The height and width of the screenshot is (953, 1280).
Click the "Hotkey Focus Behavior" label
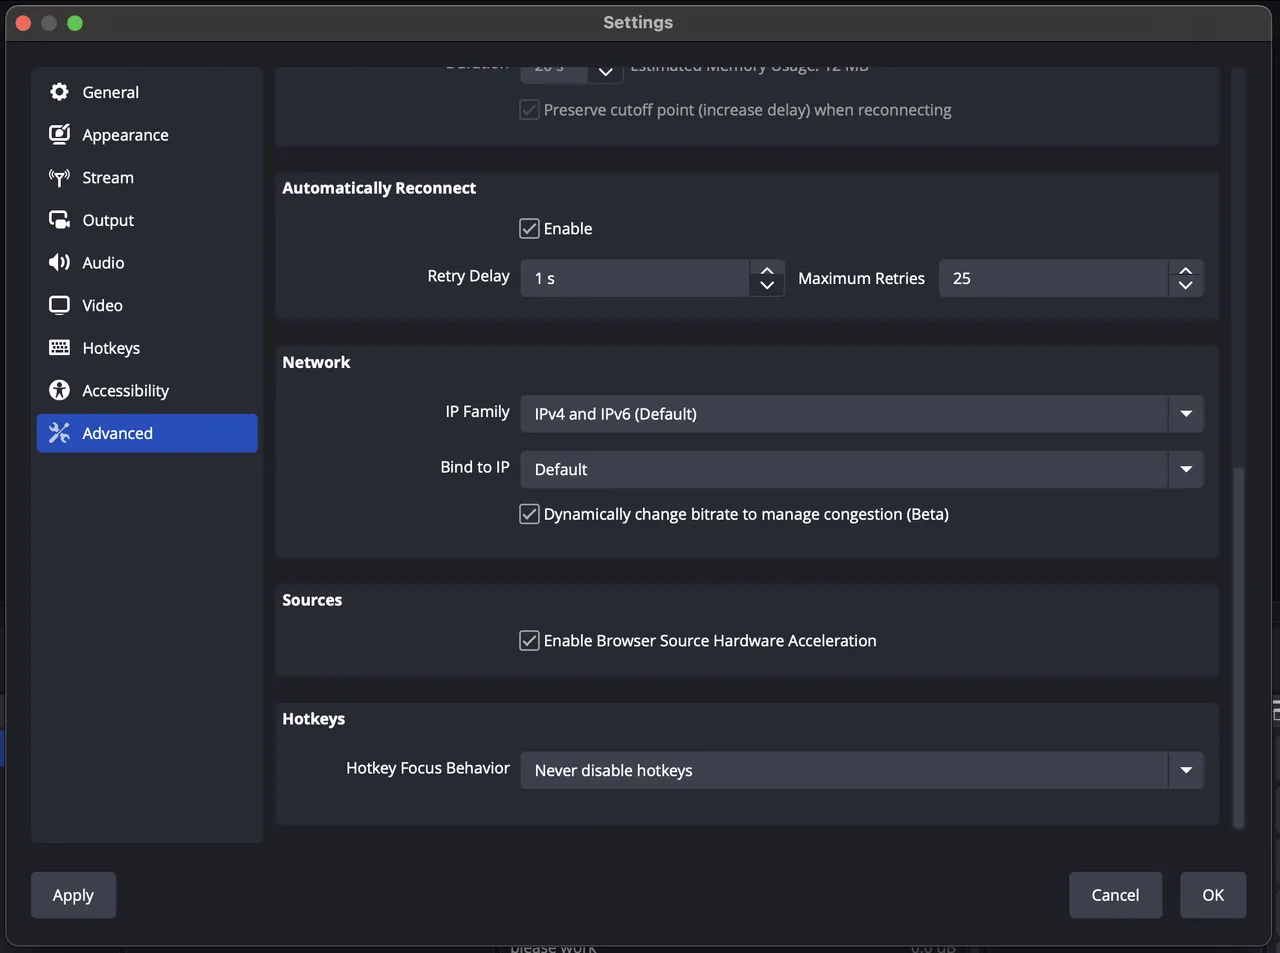click(x=428, y=768)
